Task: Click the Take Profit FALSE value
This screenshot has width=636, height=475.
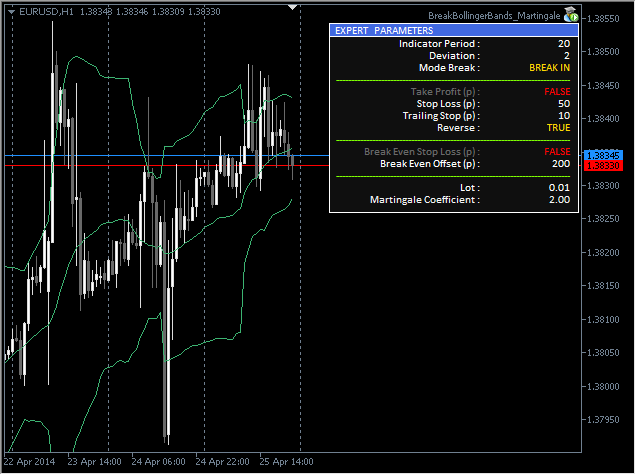Action: coord(557,92)
